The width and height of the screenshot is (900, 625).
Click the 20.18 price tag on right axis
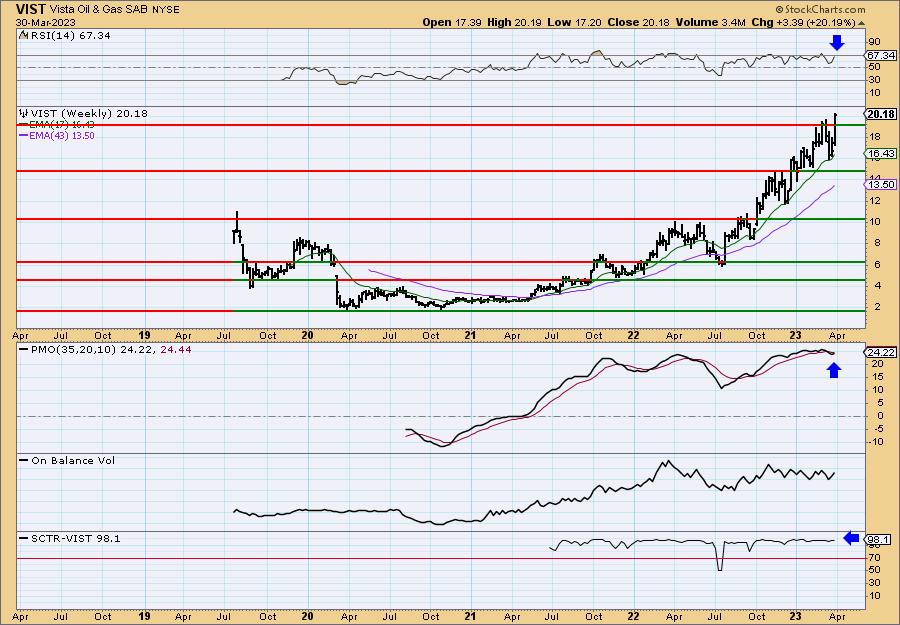(880, 114)
